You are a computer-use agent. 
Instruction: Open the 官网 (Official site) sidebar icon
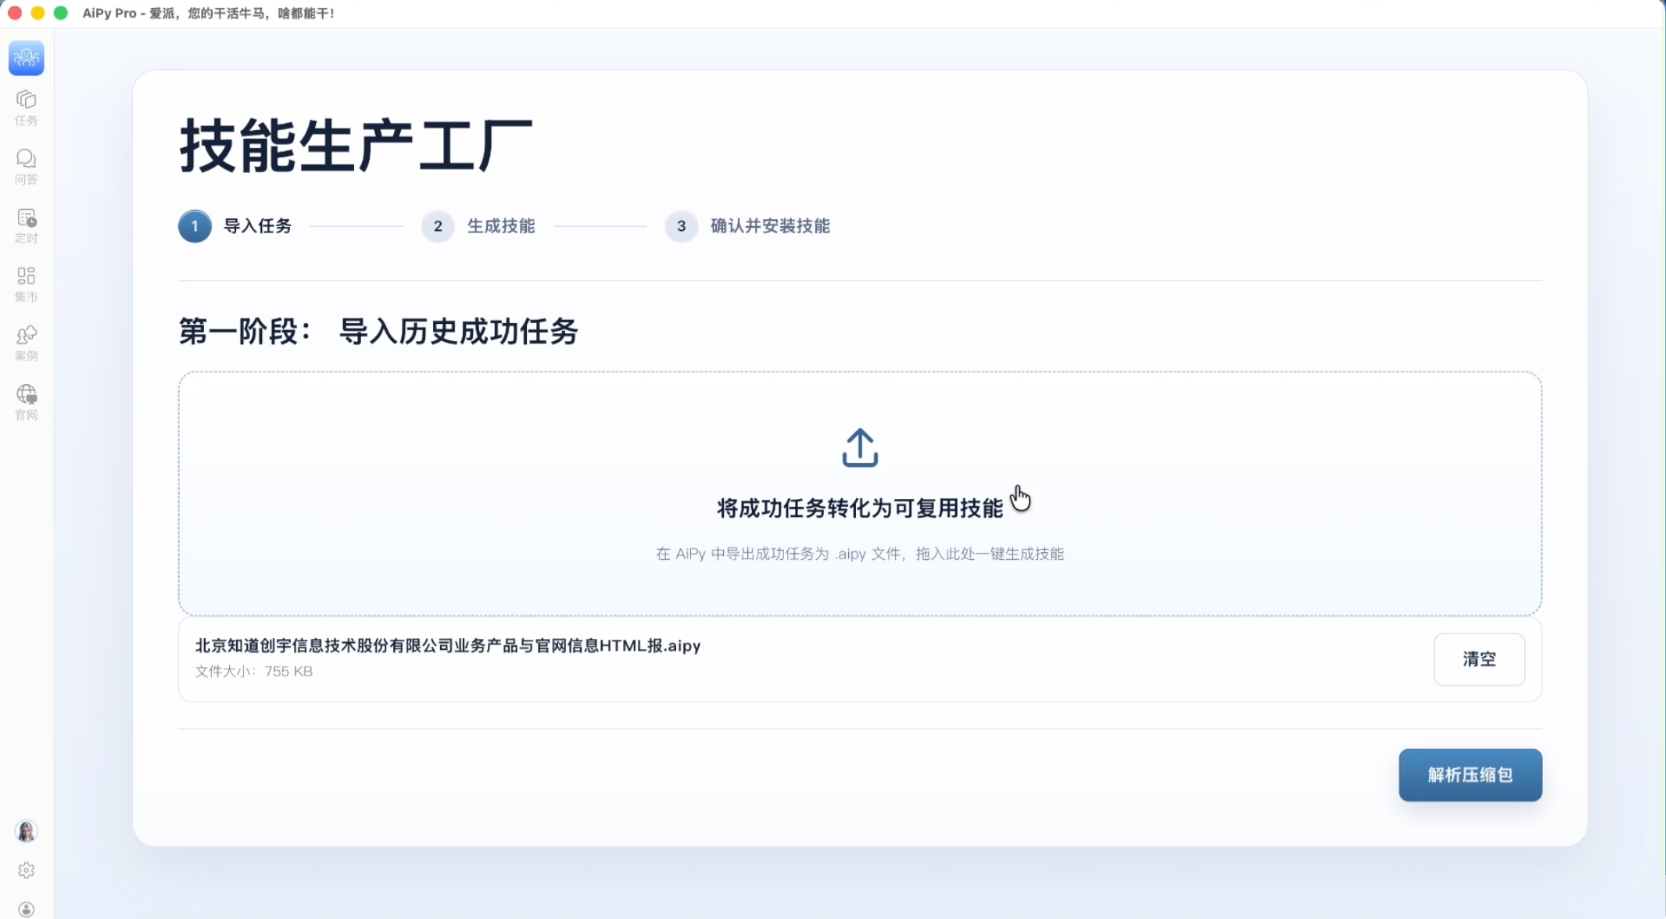point(26,402)
